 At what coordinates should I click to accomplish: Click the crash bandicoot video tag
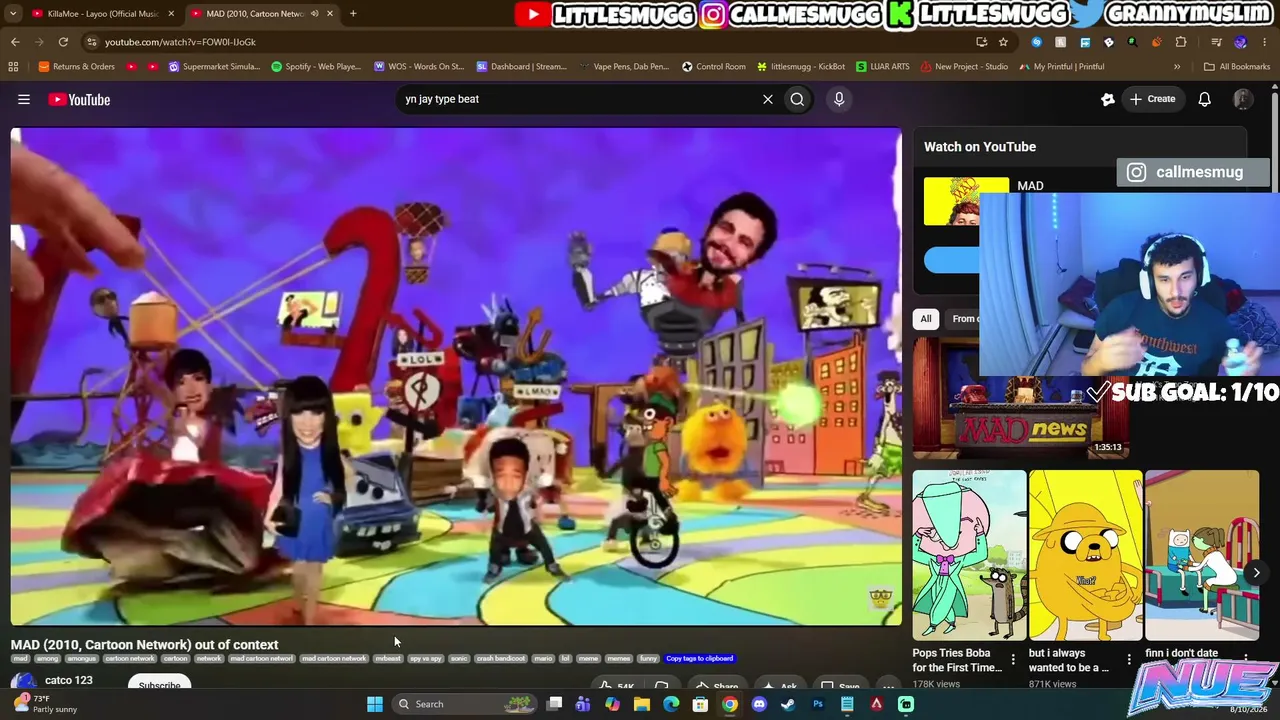point(500,659)
